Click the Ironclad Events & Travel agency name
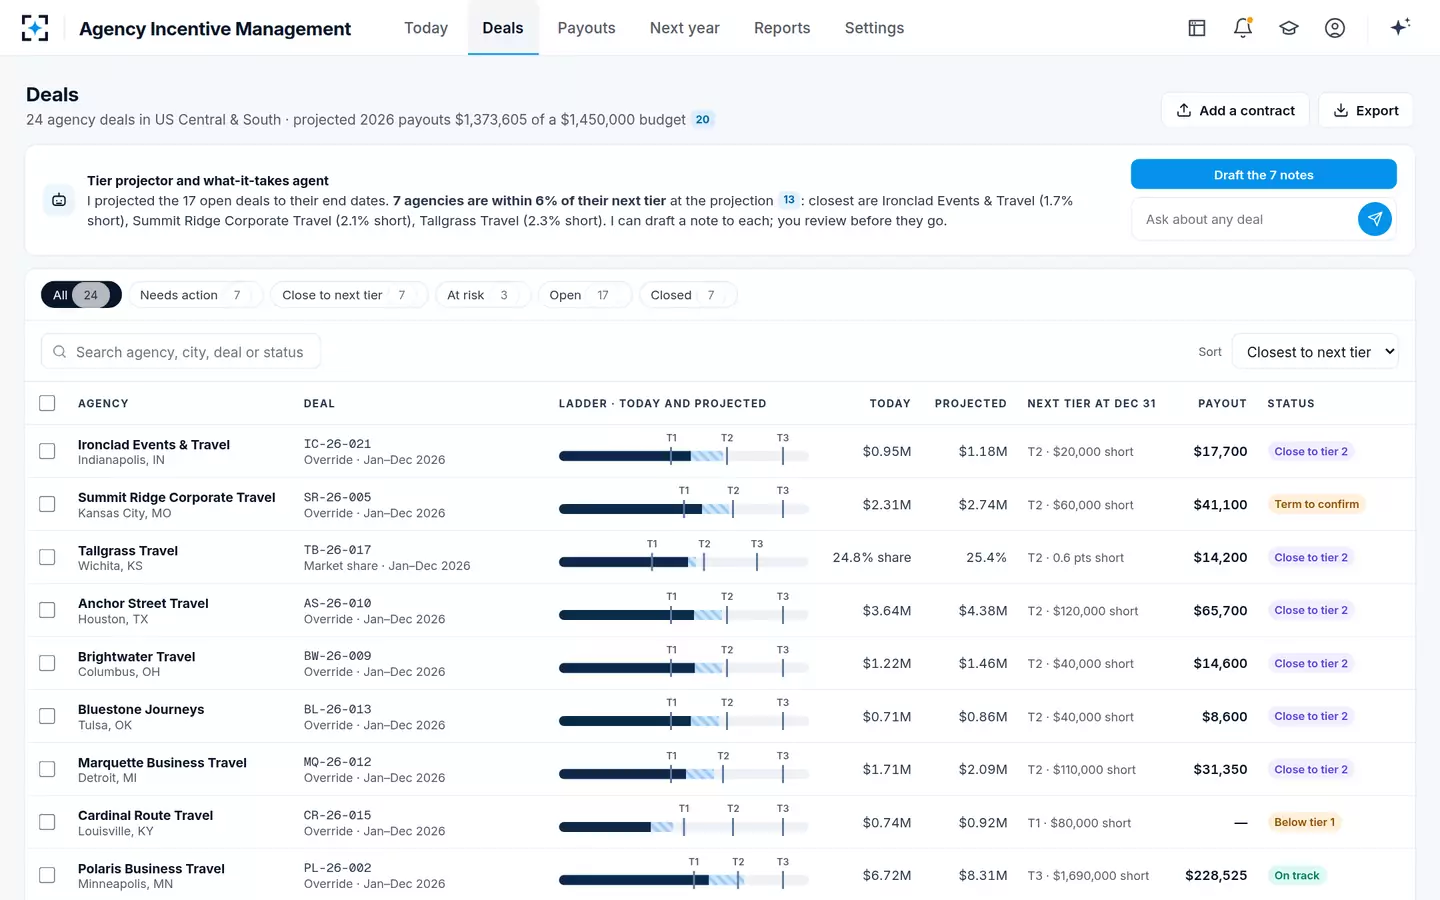 click(154, 445)
